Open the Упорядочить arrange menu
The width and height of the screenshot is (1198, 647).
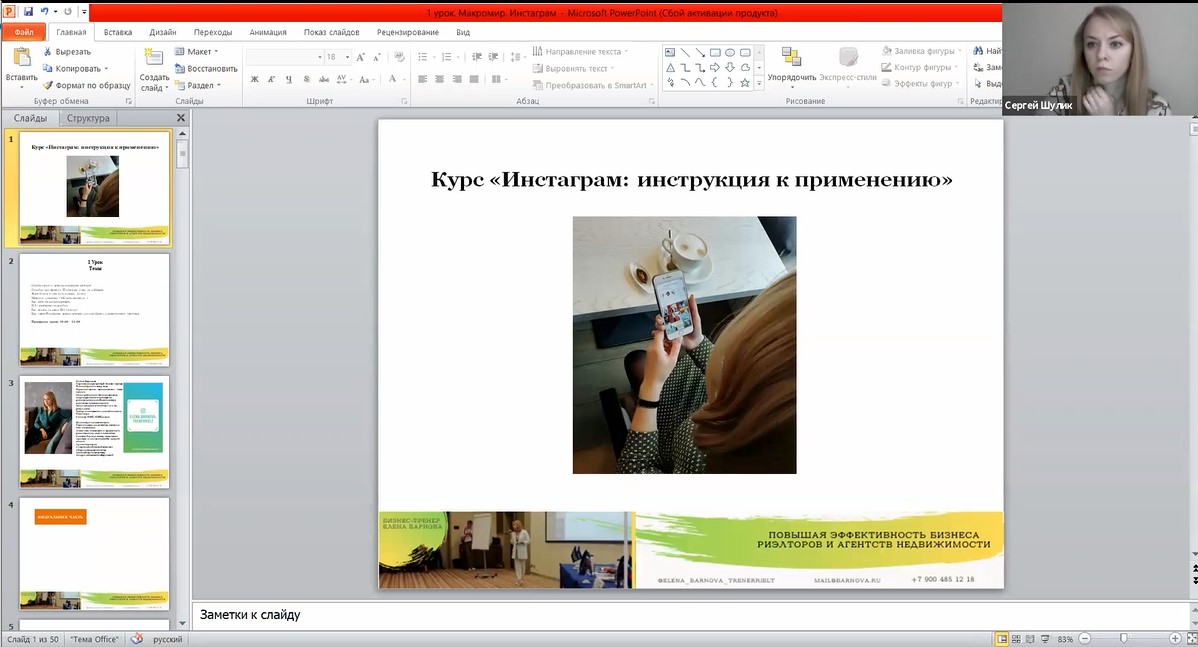(792, 66)
